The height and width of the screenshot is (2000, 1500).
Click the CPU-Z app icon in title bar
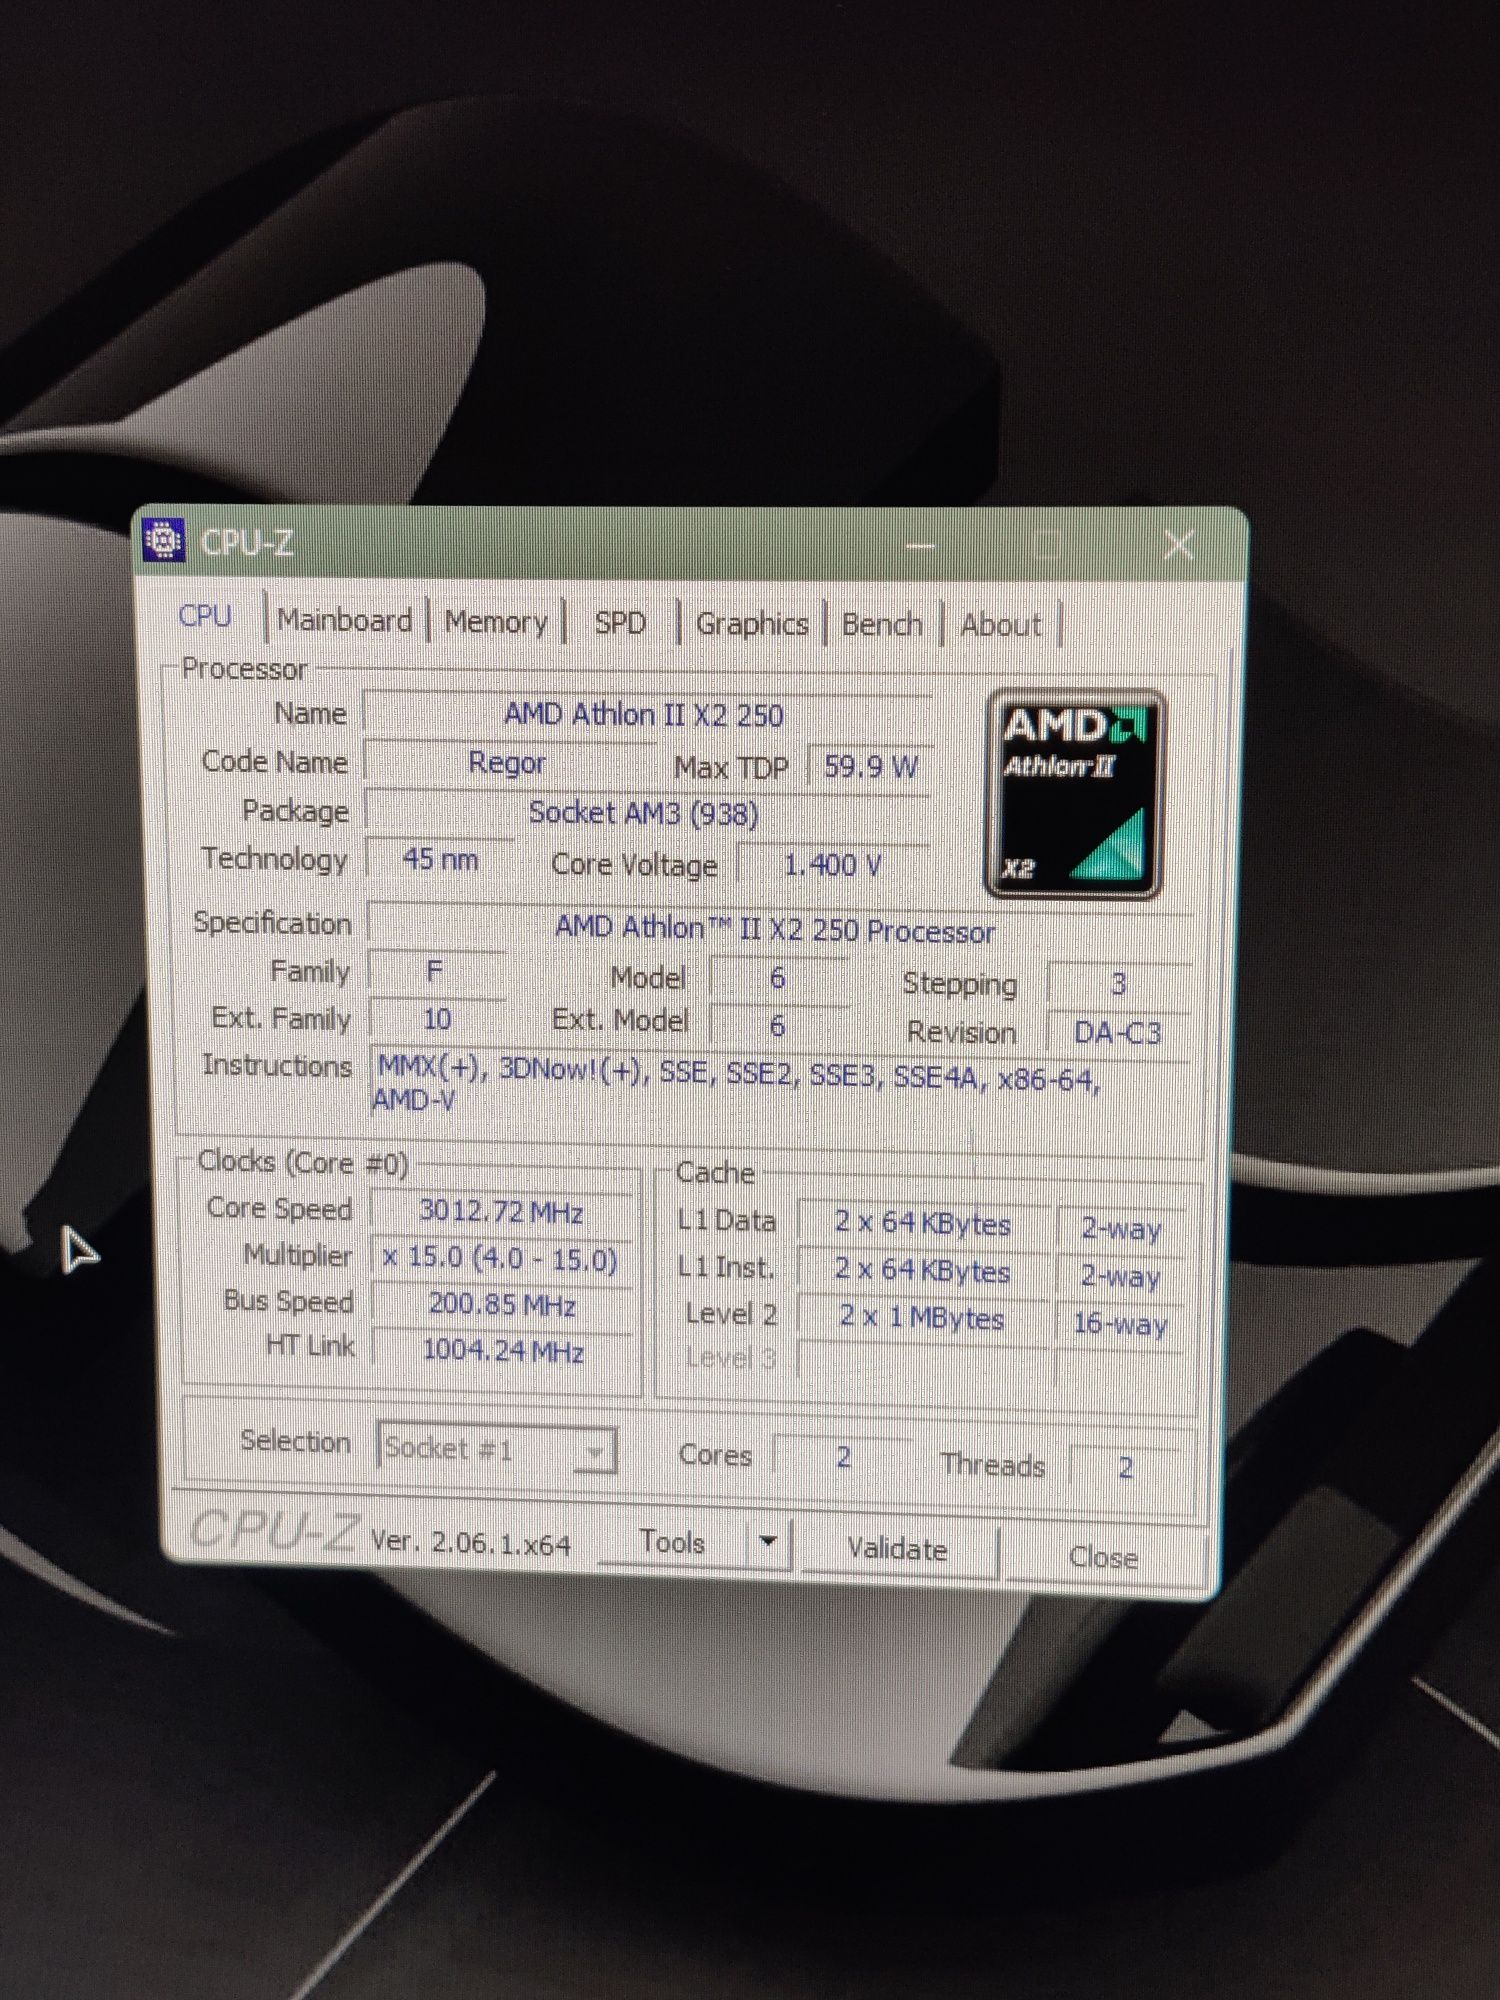[x=163, y=541]
